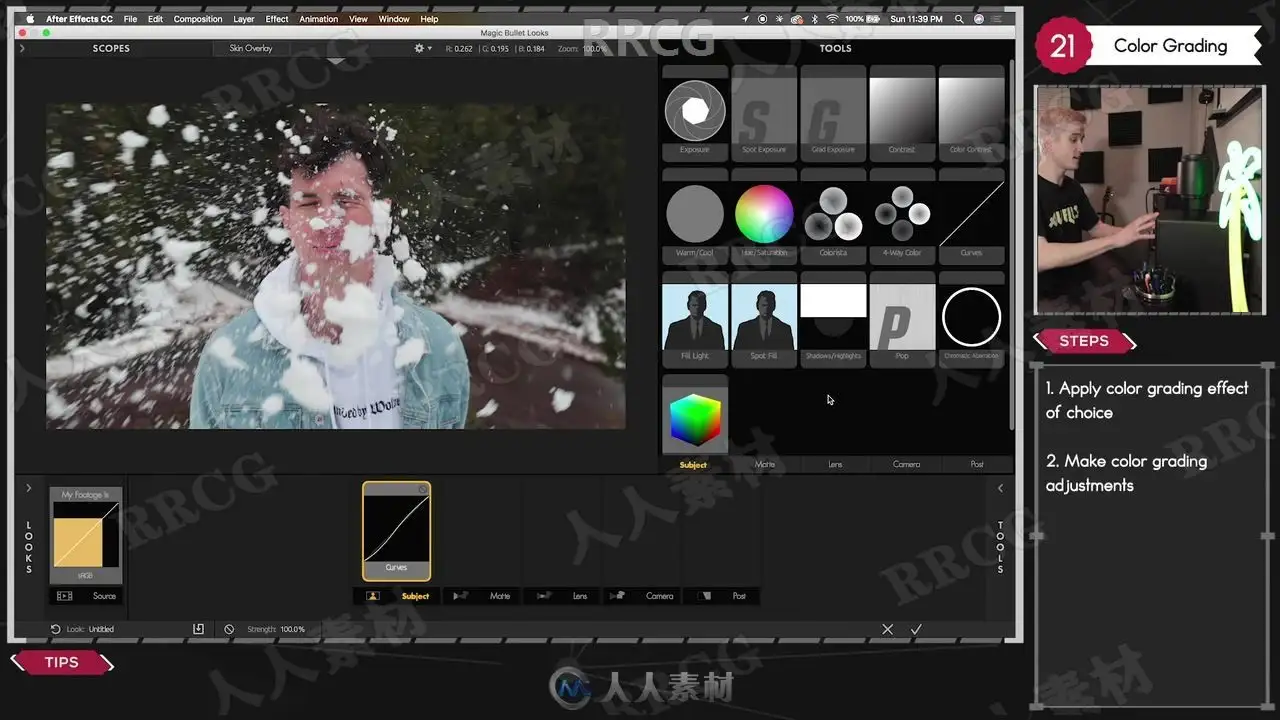Click the Zoom 100.0% value
This screenshot has height=720, width=1280.
[595, 48]
